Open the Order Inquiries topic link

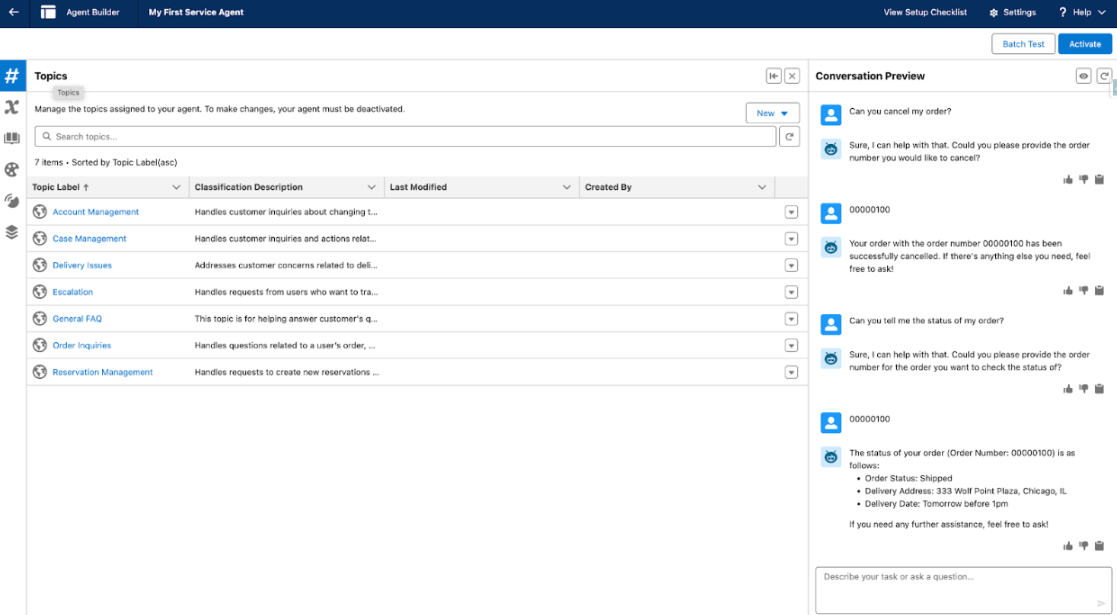pos(82,346)
